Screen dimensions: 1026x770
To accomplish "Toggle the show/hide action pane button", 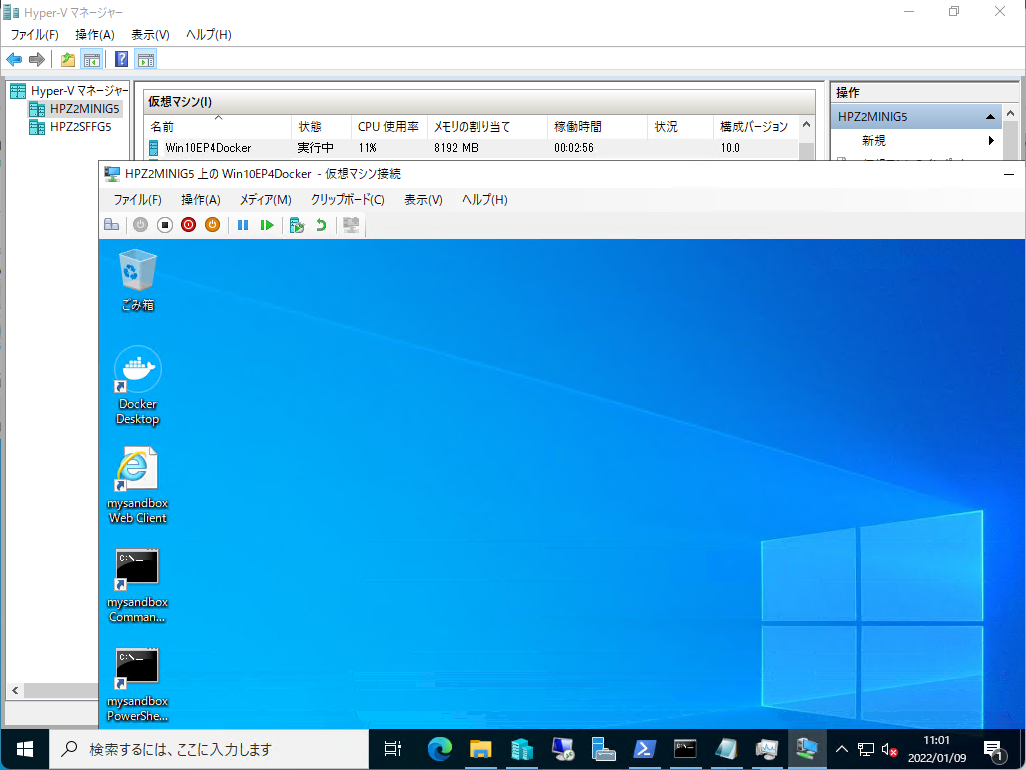I will (x=146, y=59).
